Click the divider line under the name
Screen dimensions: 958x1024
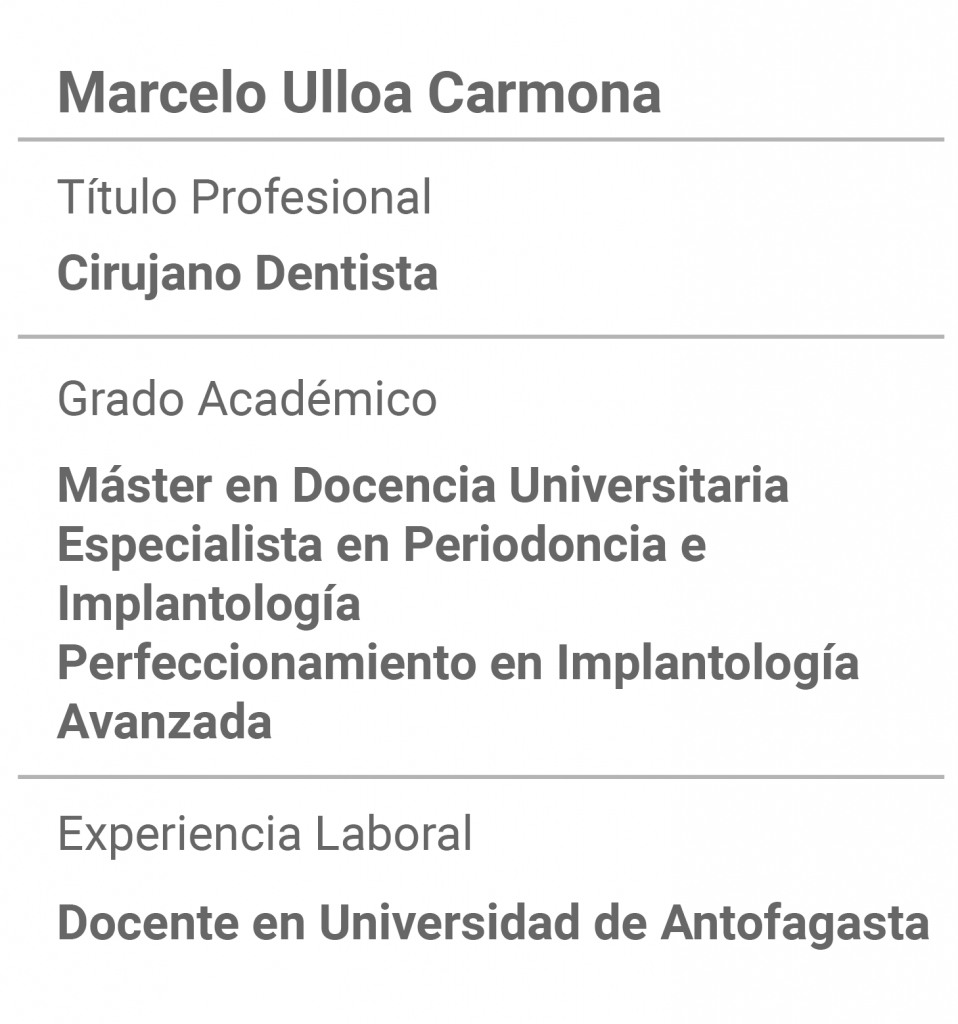click(x=481, y=139)
